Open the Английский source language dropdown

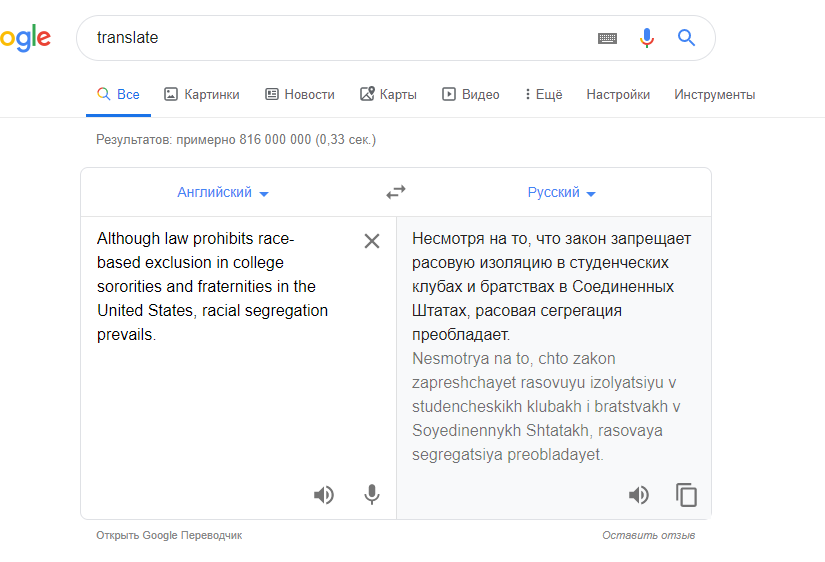point(223,193)
